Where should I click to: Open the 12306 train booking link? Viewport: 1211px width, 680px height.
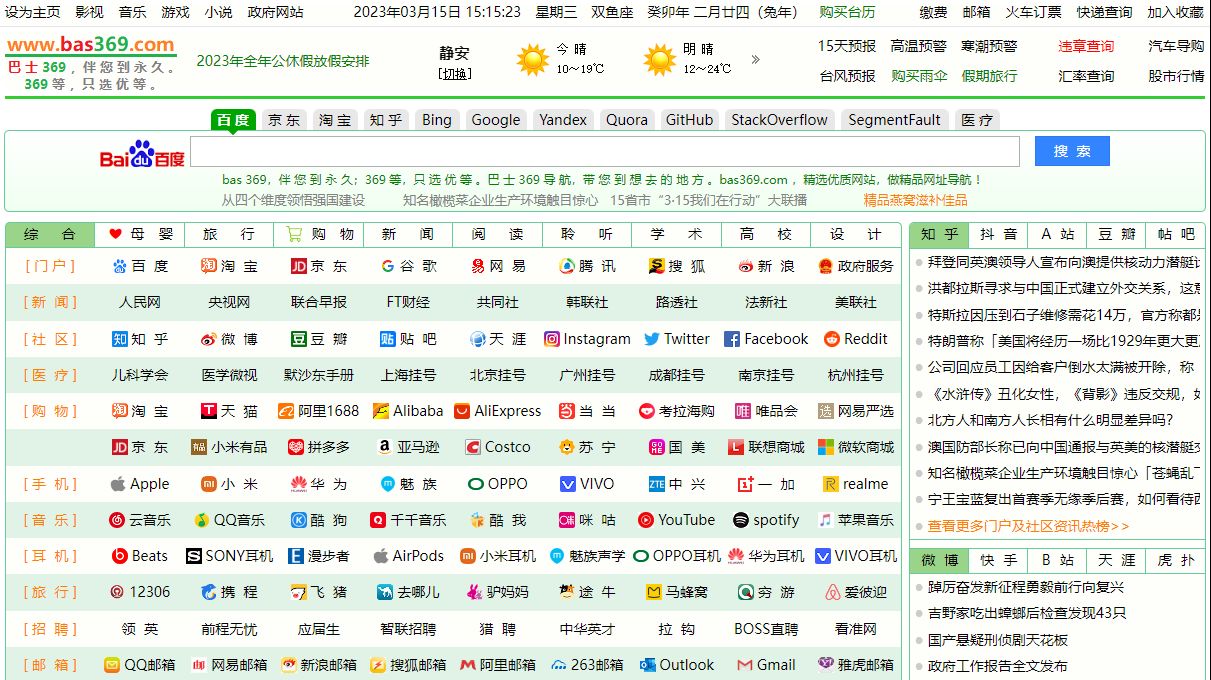pyautogui.click(x=140, y=592)
